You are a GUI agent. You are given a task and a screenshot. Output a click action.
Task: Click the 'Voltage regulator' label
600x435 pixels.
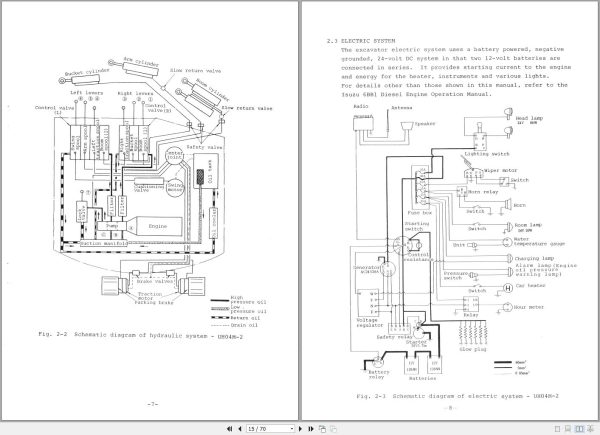click(369, 323)
